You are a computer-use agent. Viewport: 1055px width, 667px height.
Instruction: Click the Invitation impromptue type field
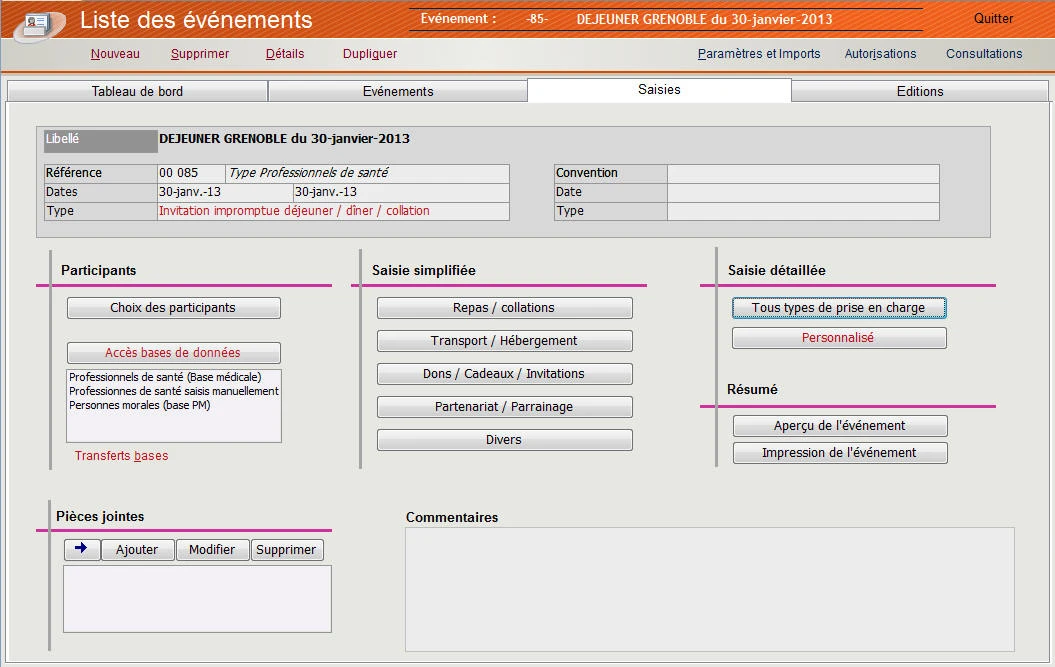pos(333,211)
